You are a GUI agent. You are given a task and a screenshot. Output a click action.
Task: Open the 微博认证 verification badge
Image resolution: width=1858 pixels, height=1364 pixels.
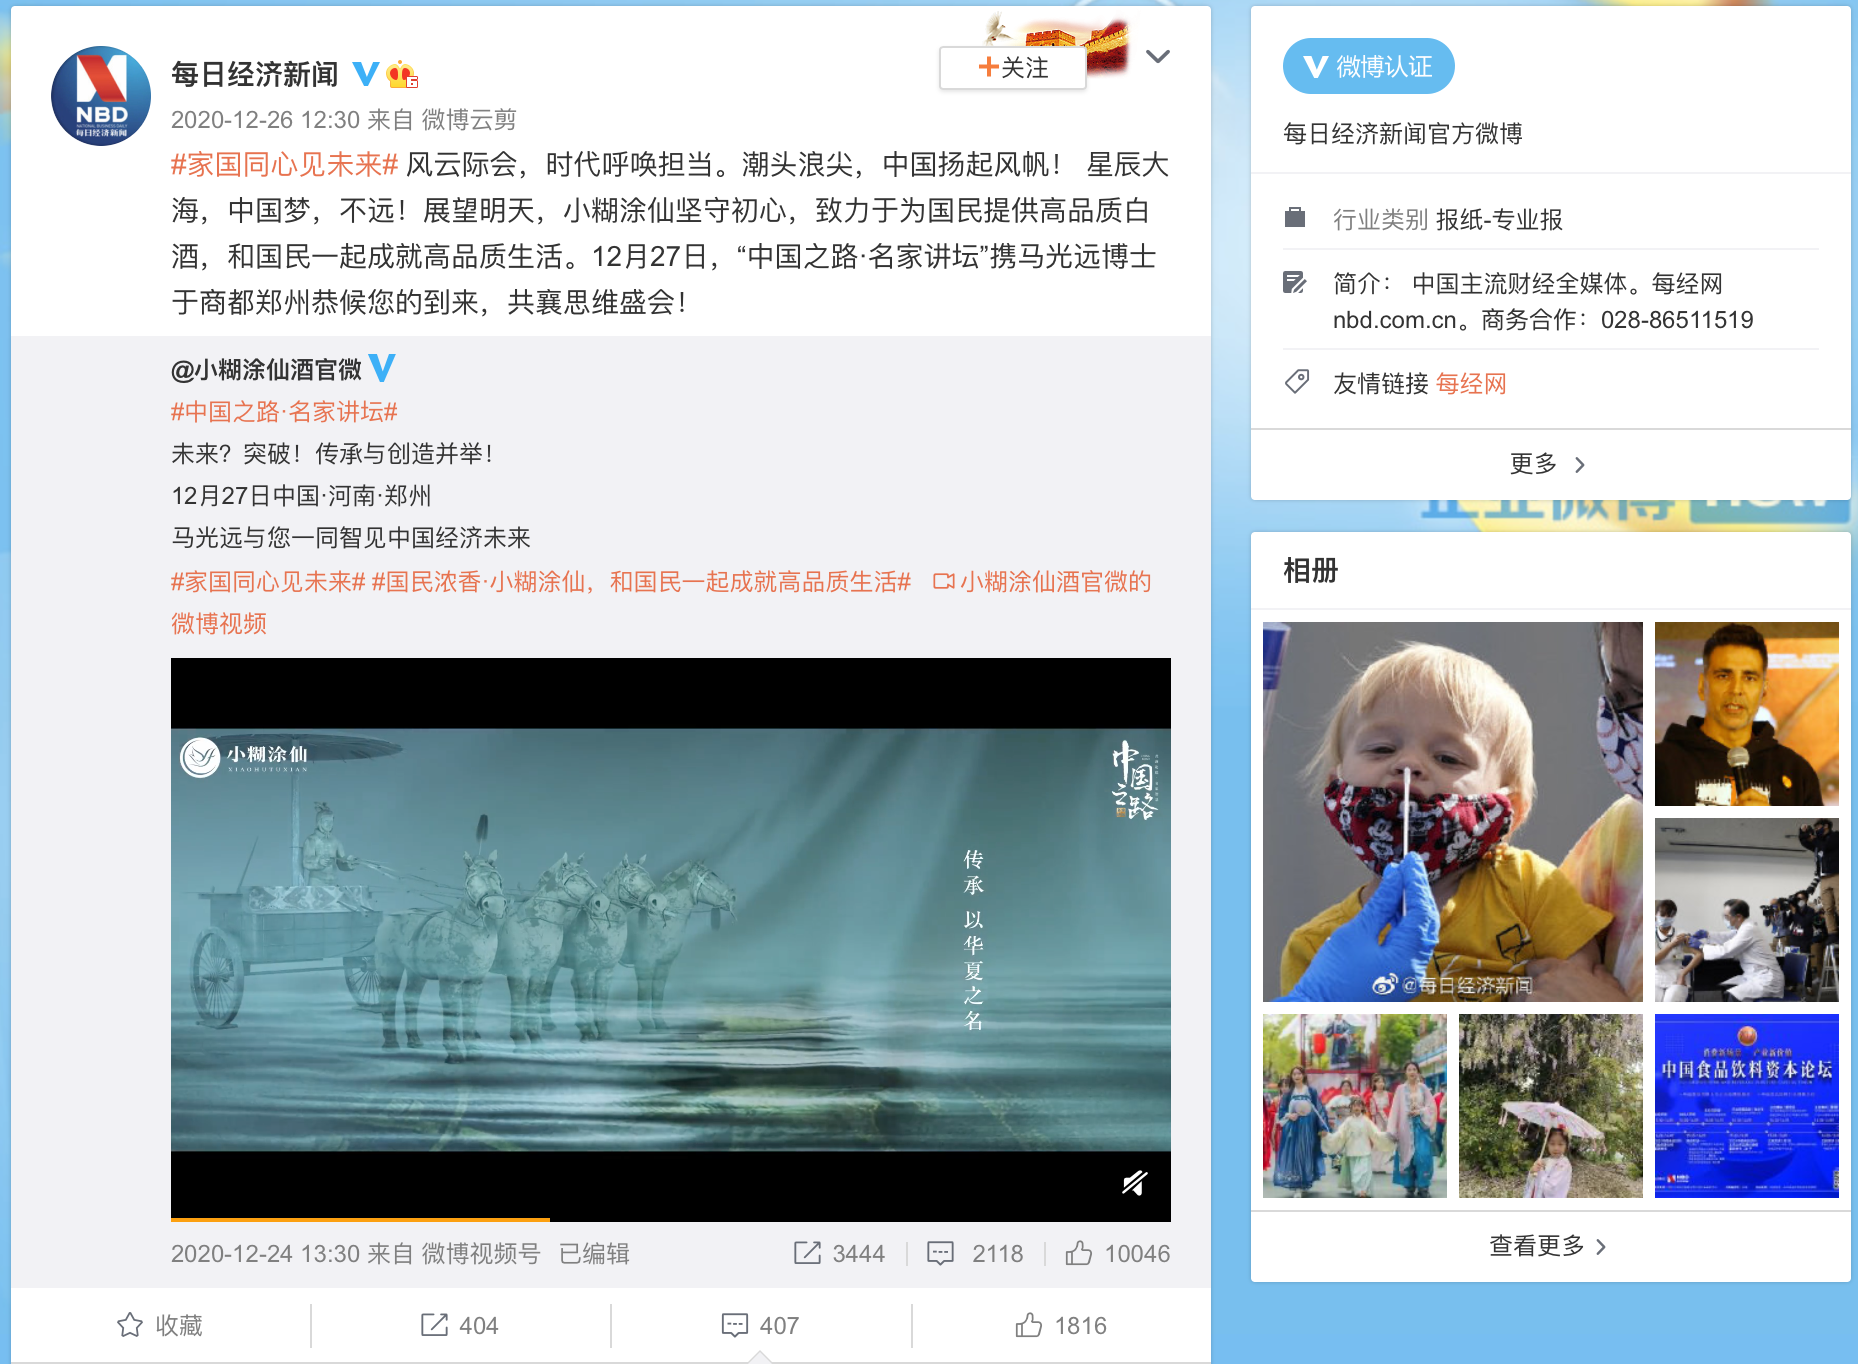pos(1368,67)
